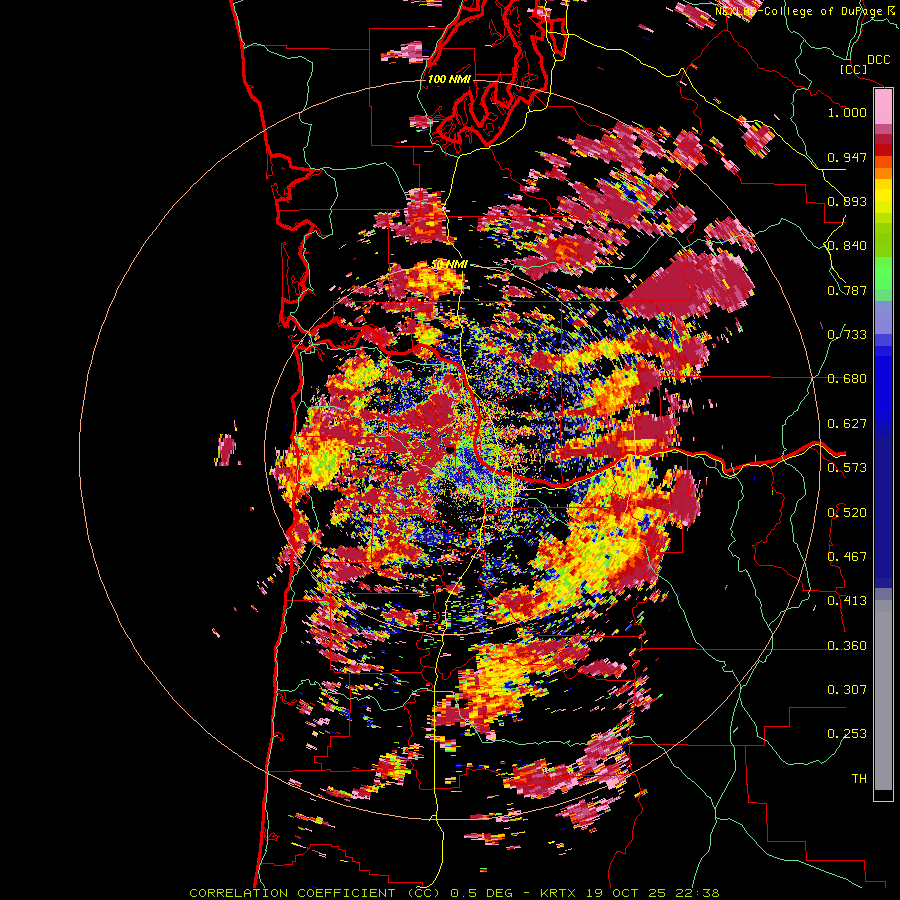Screen dimensions: 900x900
Task: Click the 0.733 color scale value
Action: pyautogui.click(x=847, y=335)
